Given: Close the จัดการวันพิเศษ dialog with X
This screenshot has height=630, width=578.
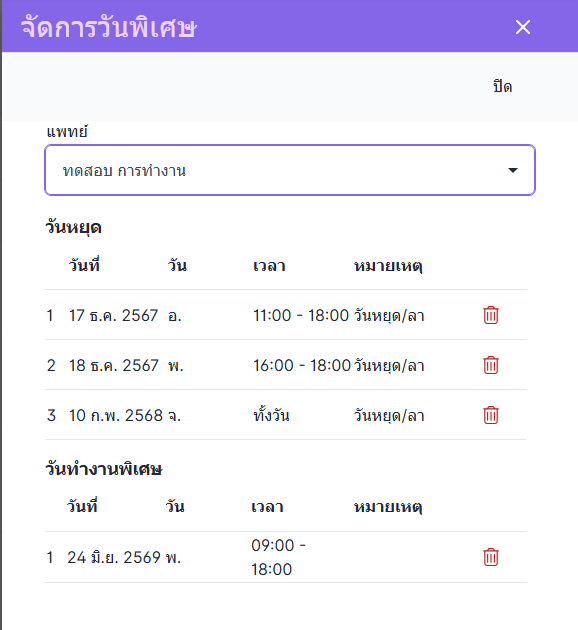Looking at the screenshot, I should point(523,27).
